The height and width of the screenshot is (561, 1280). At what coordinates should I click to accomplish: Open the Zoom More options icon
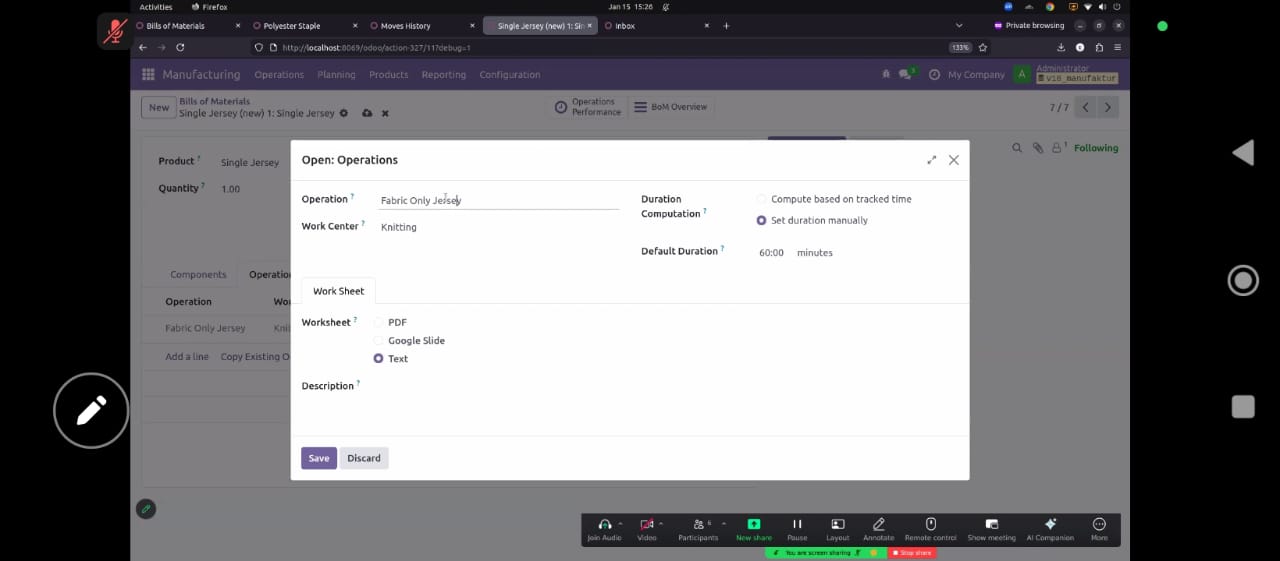(x=1099, y=525)
